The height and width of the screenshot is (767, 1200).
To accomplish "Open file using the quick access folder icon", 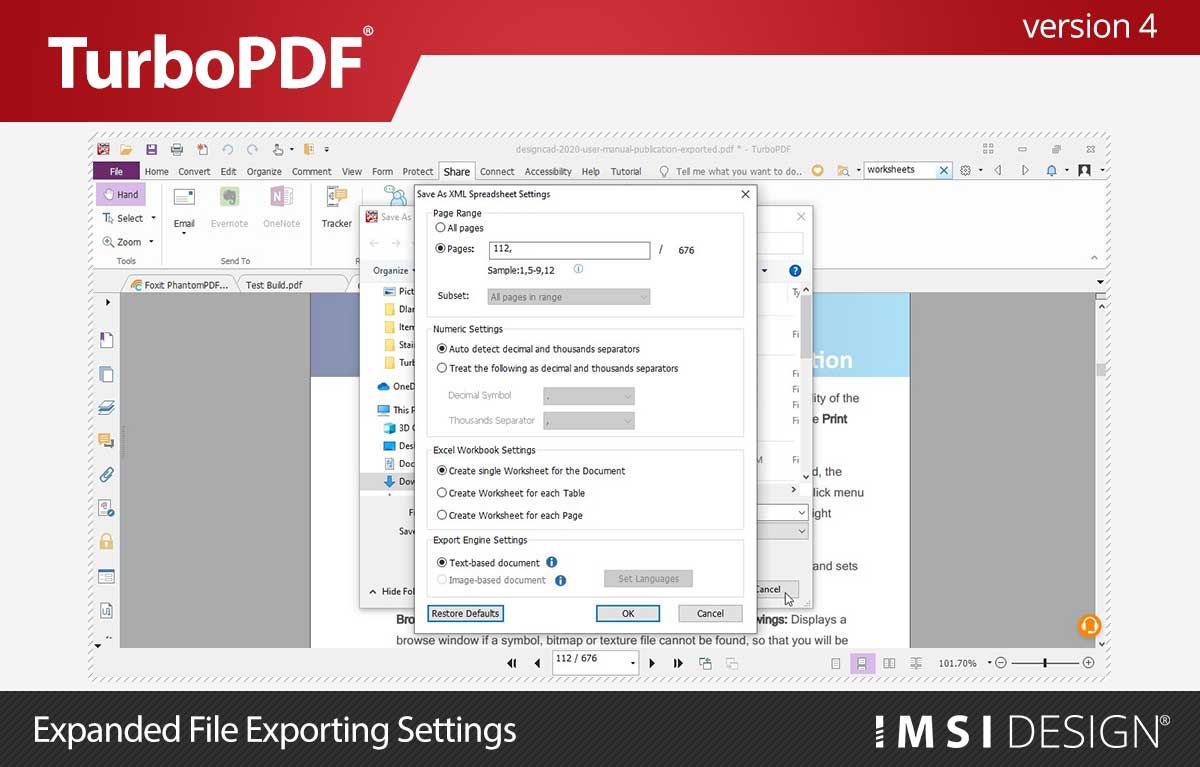I will (127, 149).
